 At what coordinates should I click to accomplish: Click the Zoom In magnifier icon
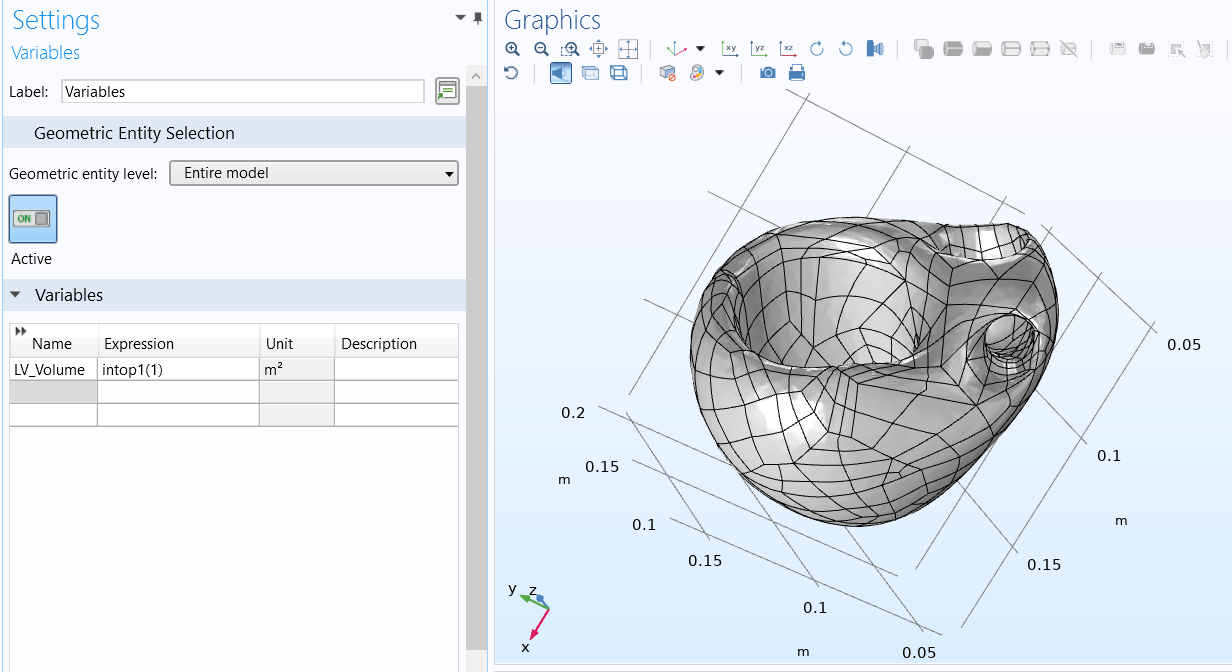[513, 49]
